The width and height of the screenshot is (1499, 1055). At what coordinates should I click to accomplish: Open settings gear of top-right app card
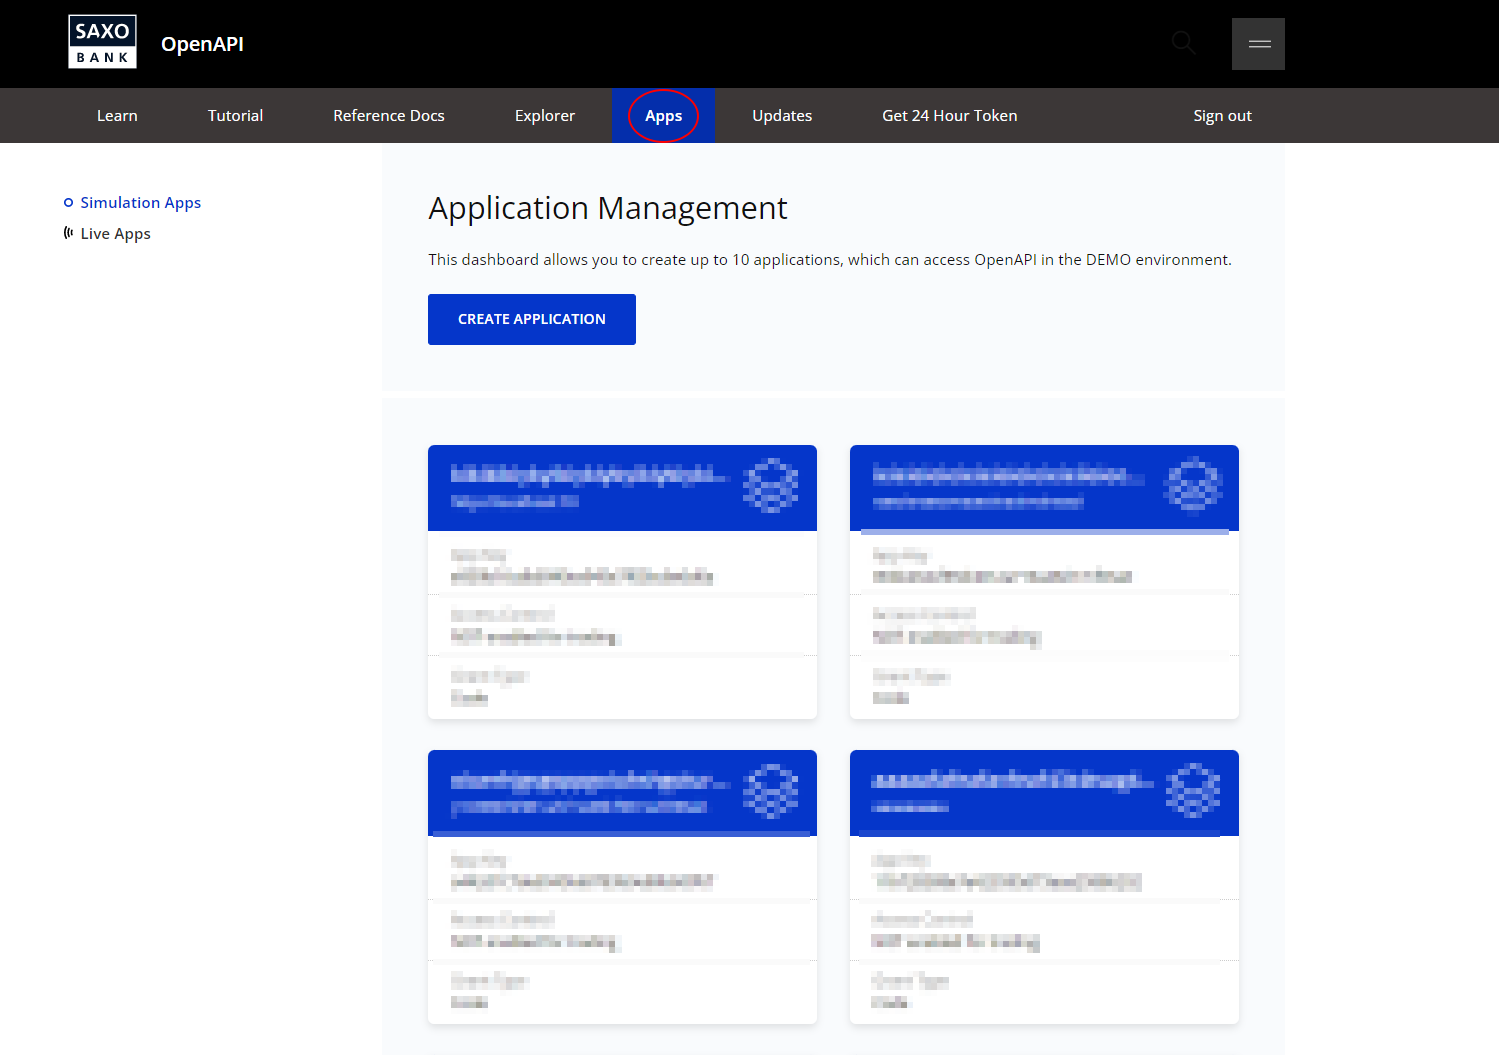[1193, 486]
